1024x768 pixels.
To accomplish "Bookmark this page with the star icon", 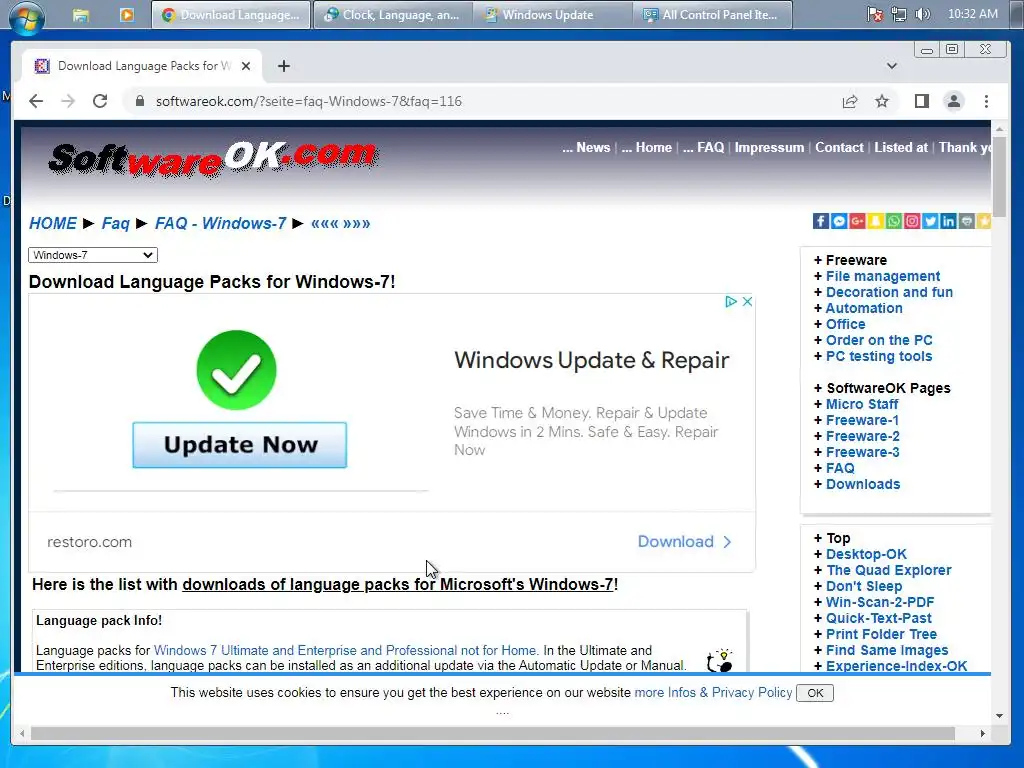I will point(882,101).
